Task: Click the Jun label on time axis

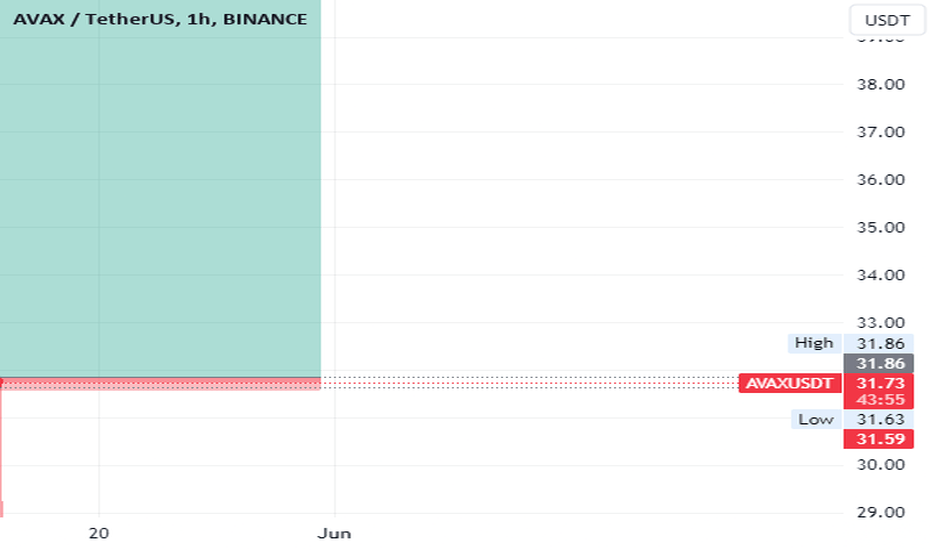Action: (x=334, y=533)
